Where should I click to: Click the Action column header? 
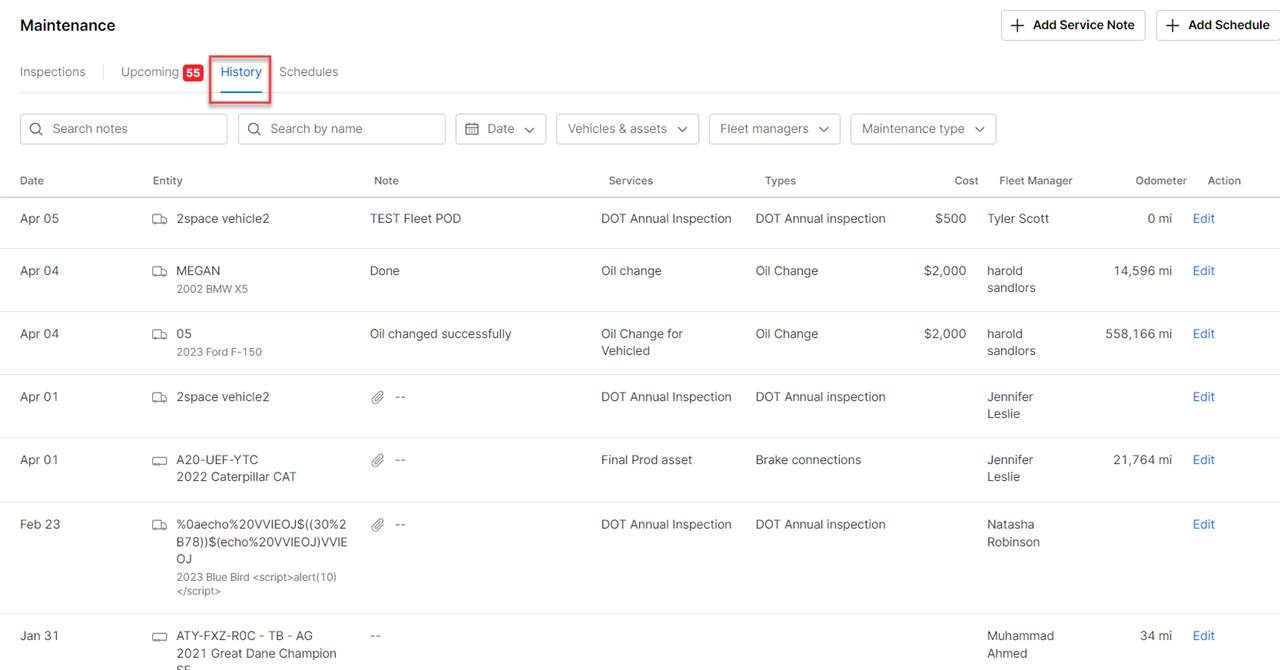click(1224, 181)
